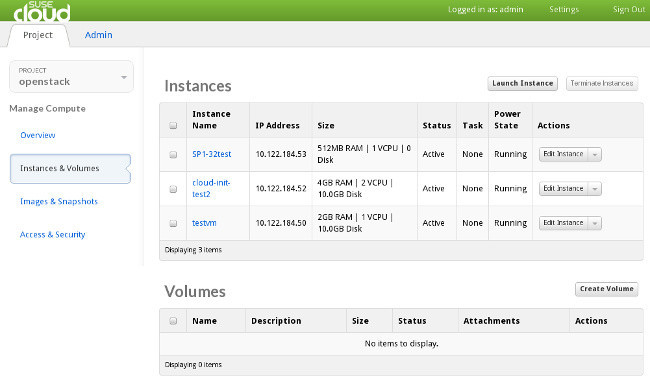
Task: Click Sign Out in the top bar
Action: [x=628, y=10]
